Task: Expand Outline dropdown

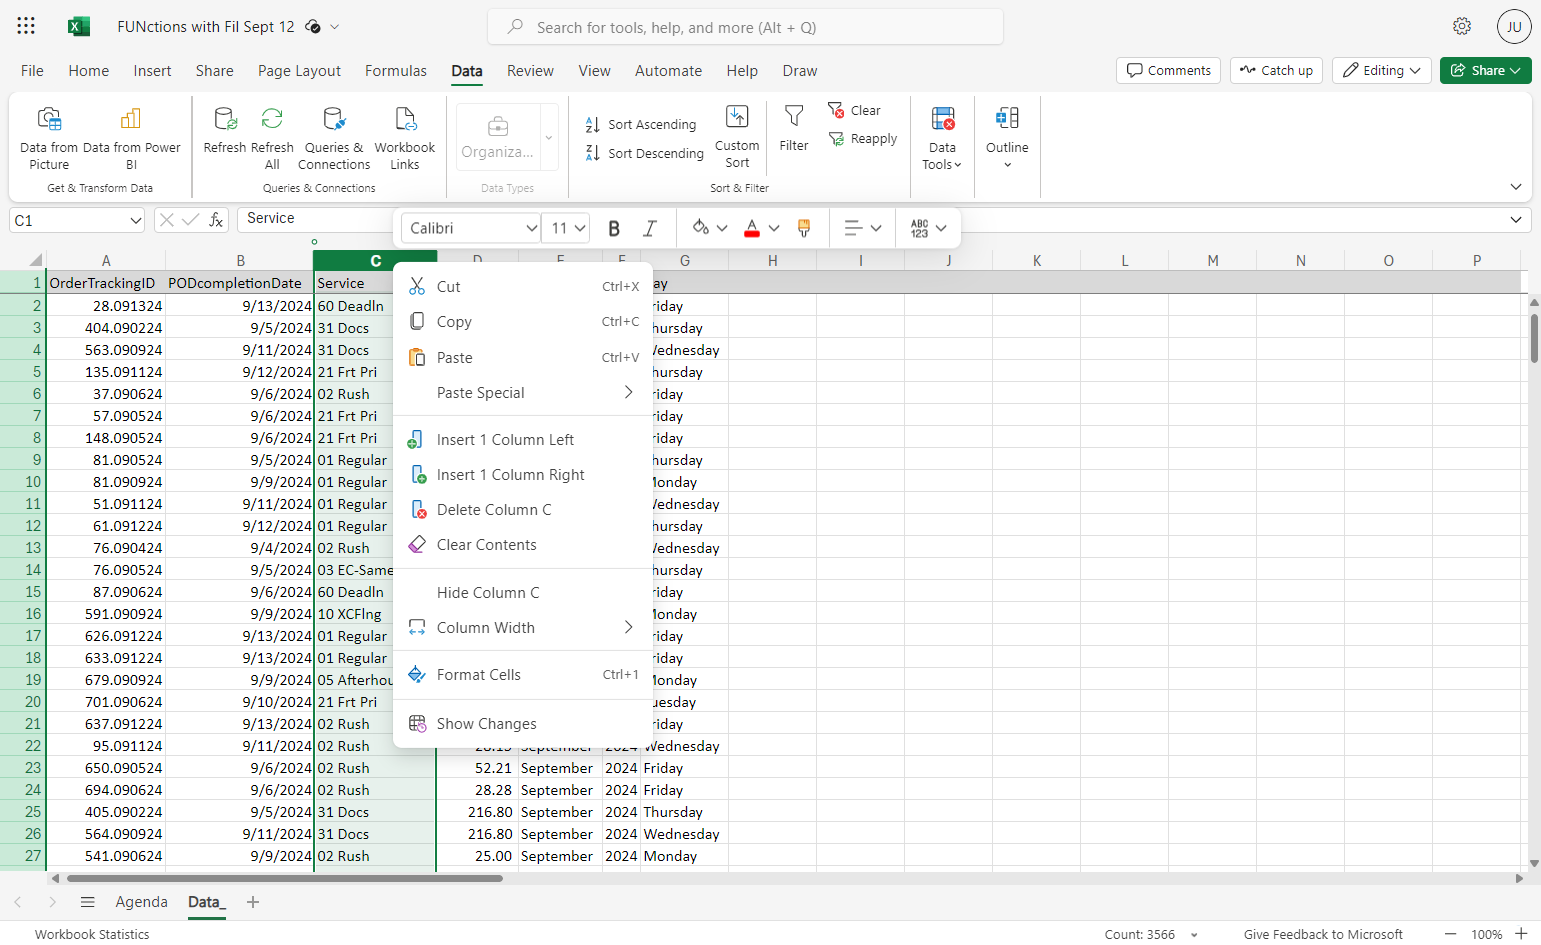Action: click(1007, 138)
